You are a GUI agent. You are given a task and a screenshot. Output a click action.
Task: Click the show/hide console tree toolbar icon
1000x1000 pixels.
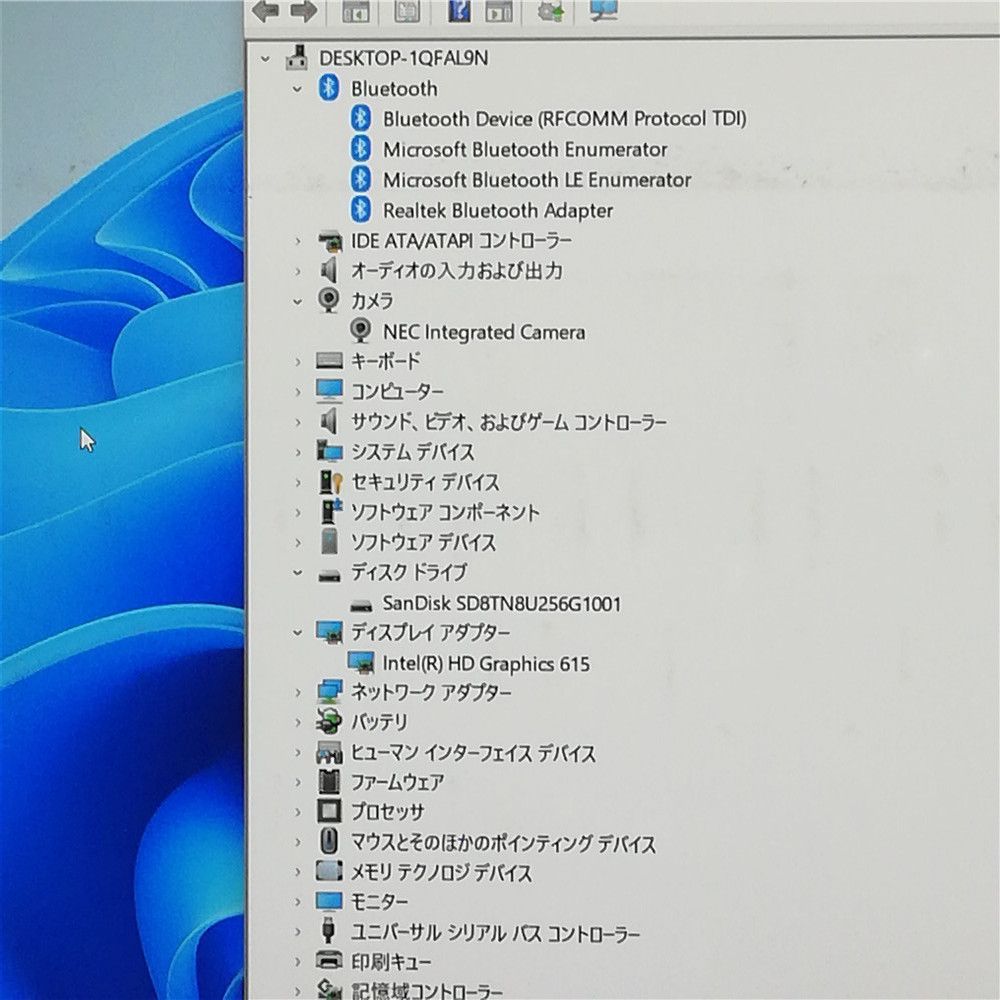356,11
